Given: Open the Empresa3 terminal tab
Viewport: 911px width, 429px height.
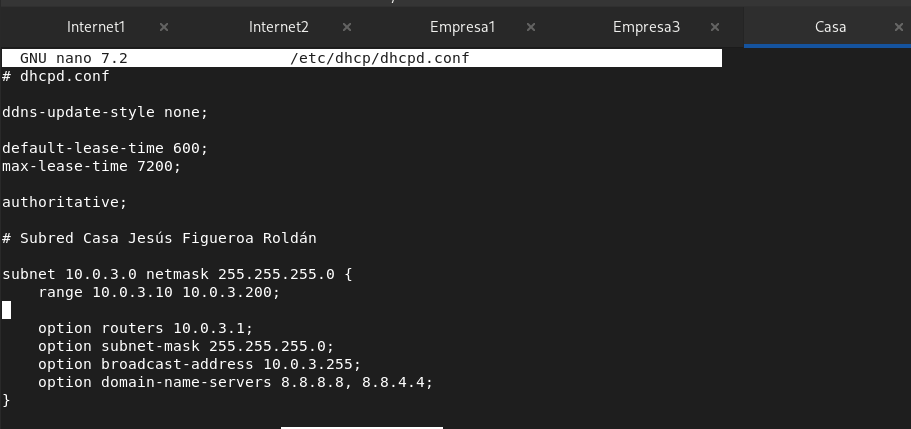Looking at the screenshot, I should coord(646,27).
